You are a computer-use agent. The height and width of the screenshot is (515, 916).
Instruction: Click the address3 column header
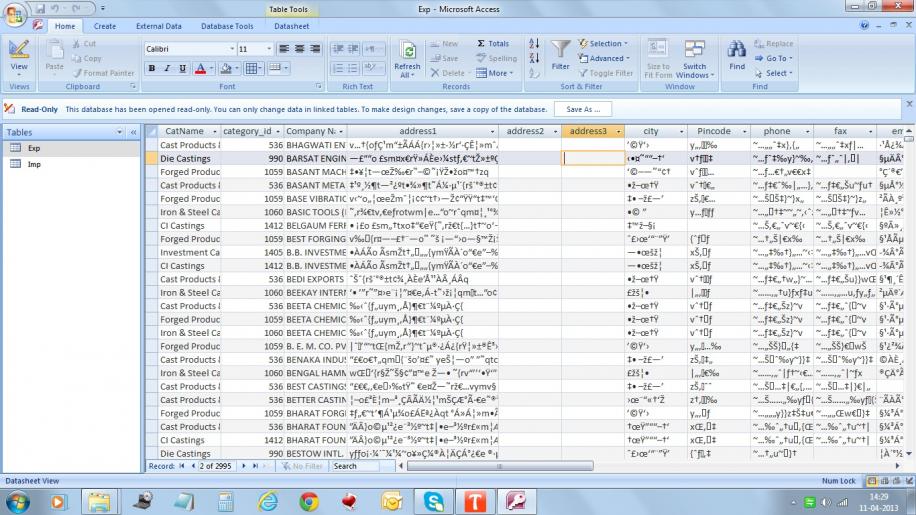click(x=588, y=131)
